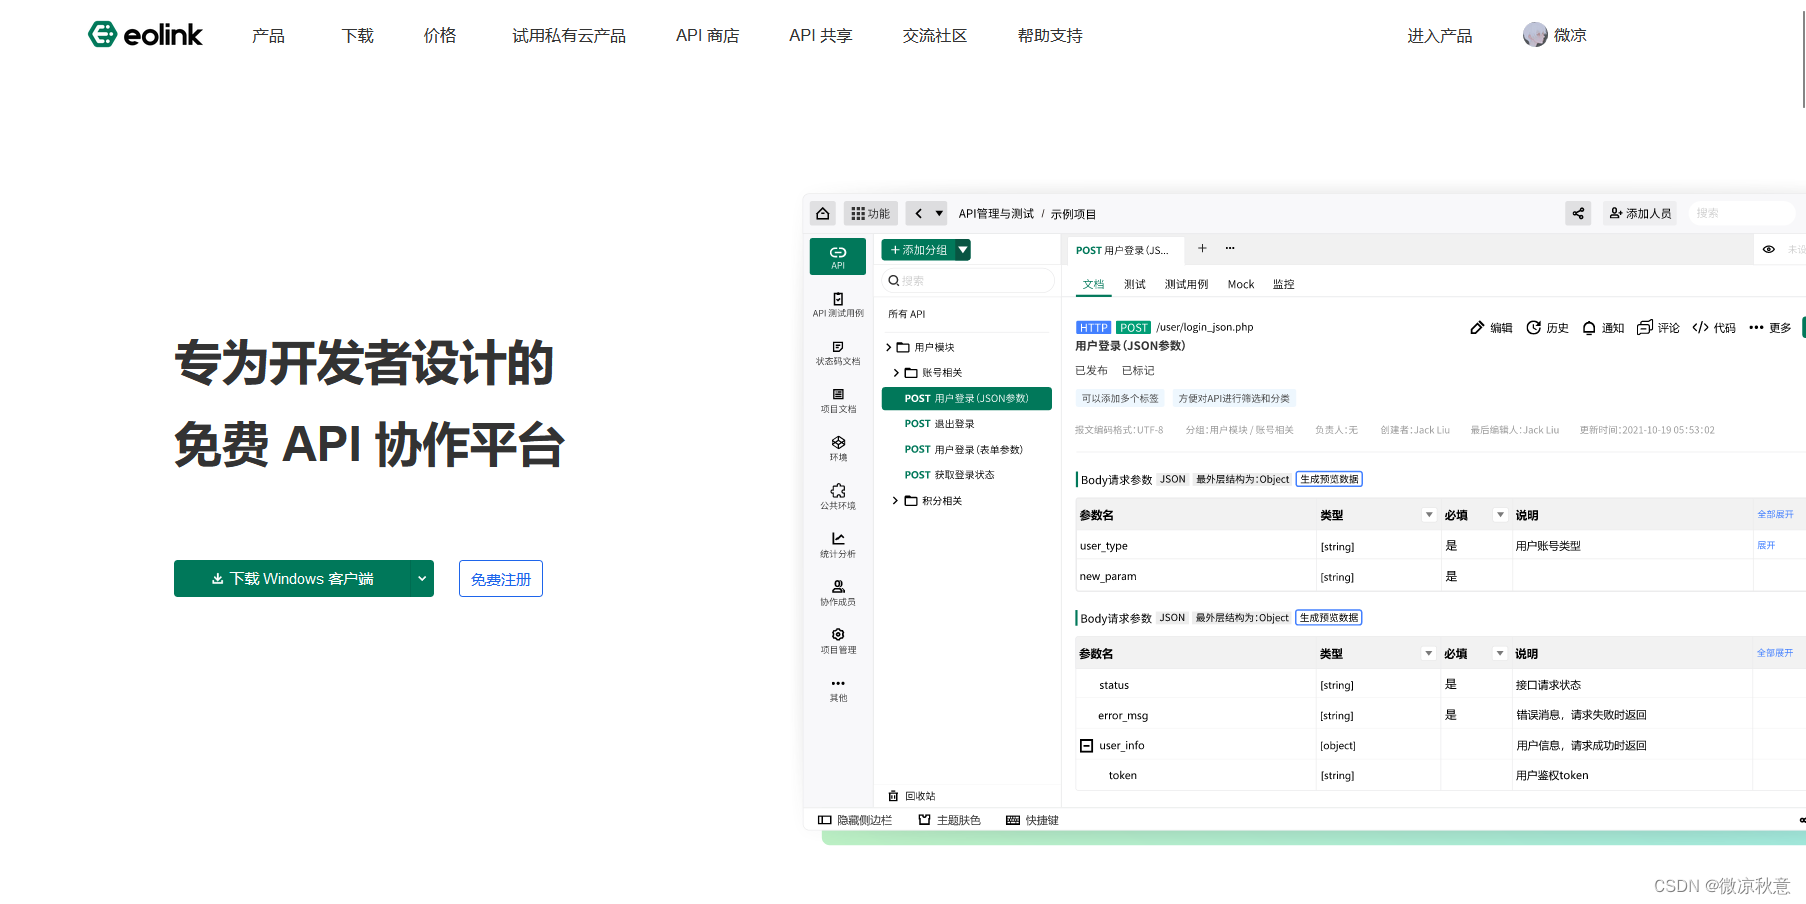The image size is (1806, 904).
Task: Open 类型 column filter dropdown in first table
Action: [1429, 515]
